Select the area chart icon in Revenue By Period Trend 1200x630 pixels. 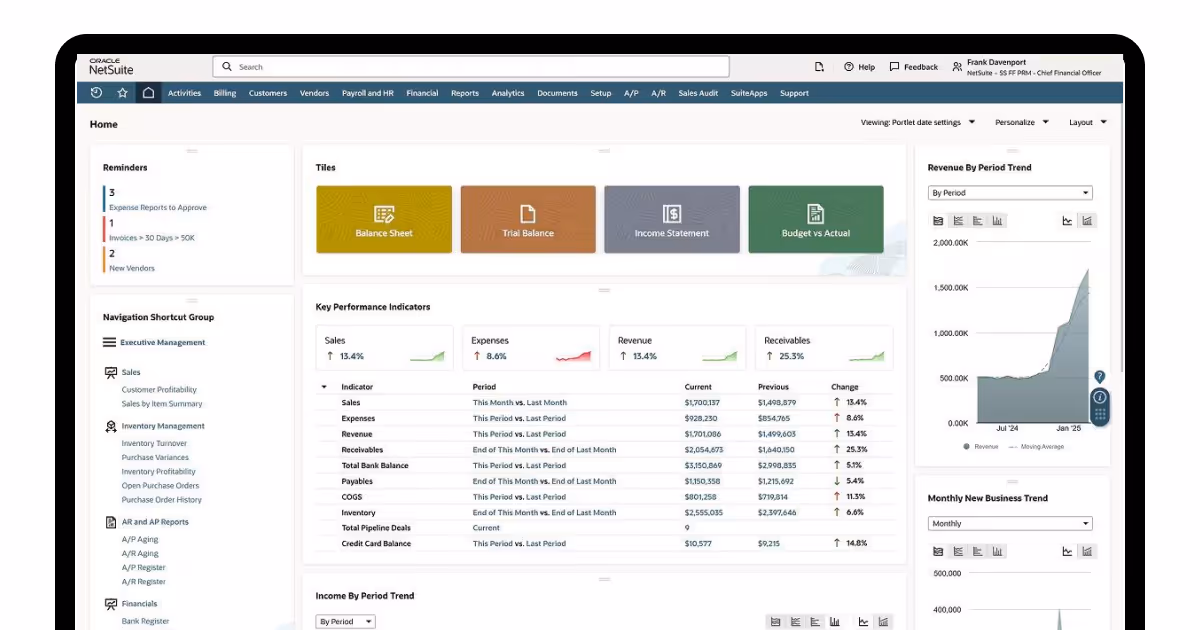point(937,221)
